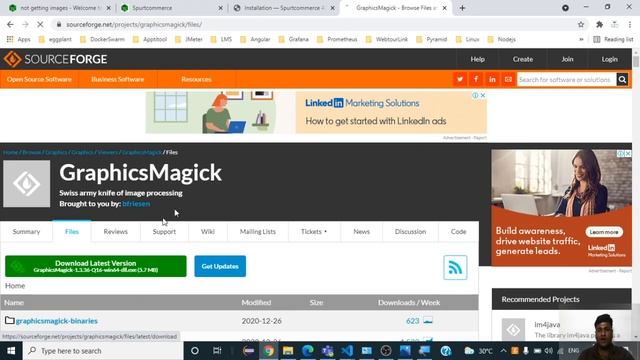Open Task View on taskbar
The width and height of the screenshot is (640, 360).
217,351
